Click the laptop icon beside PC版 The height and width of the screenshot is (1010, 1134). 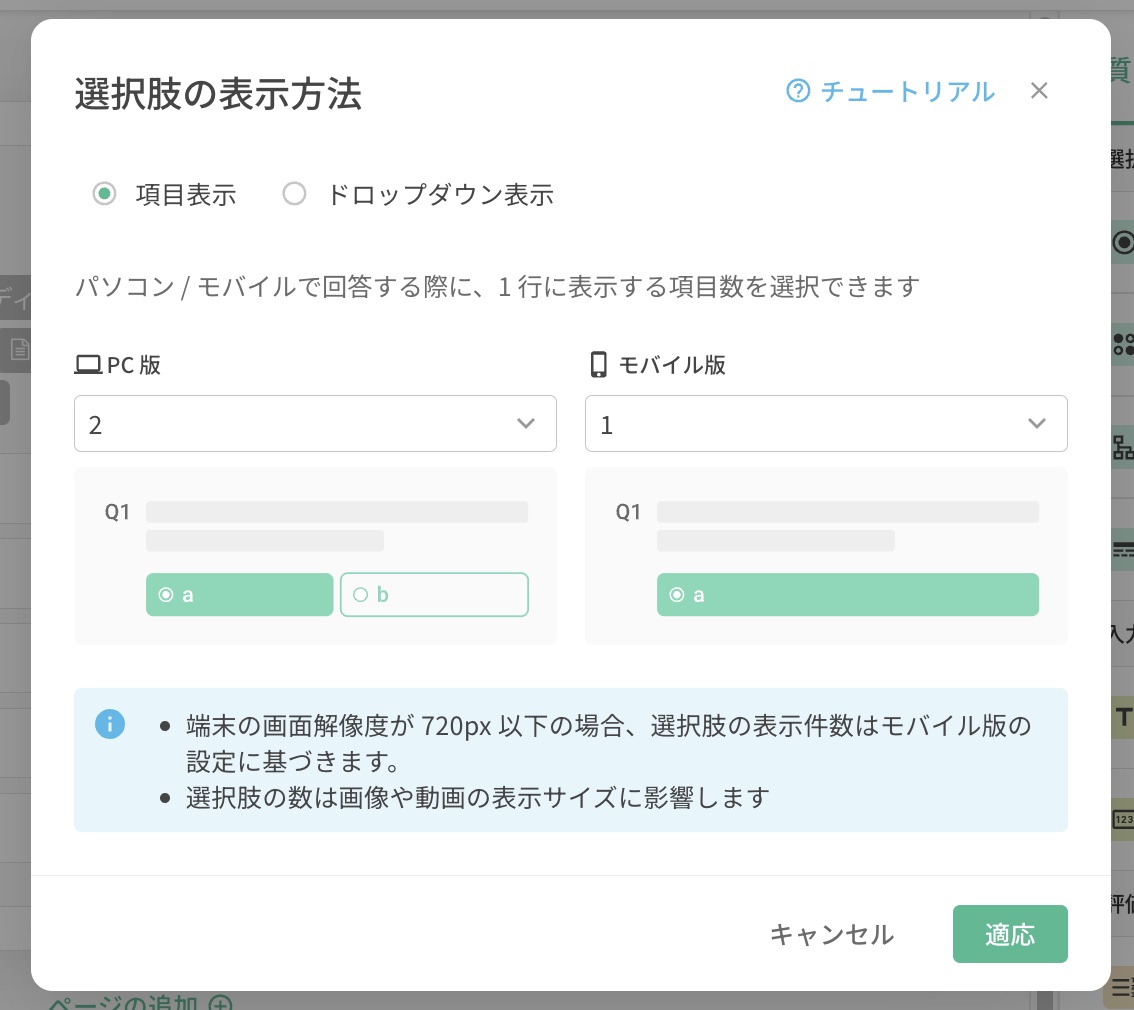[88, 364]
